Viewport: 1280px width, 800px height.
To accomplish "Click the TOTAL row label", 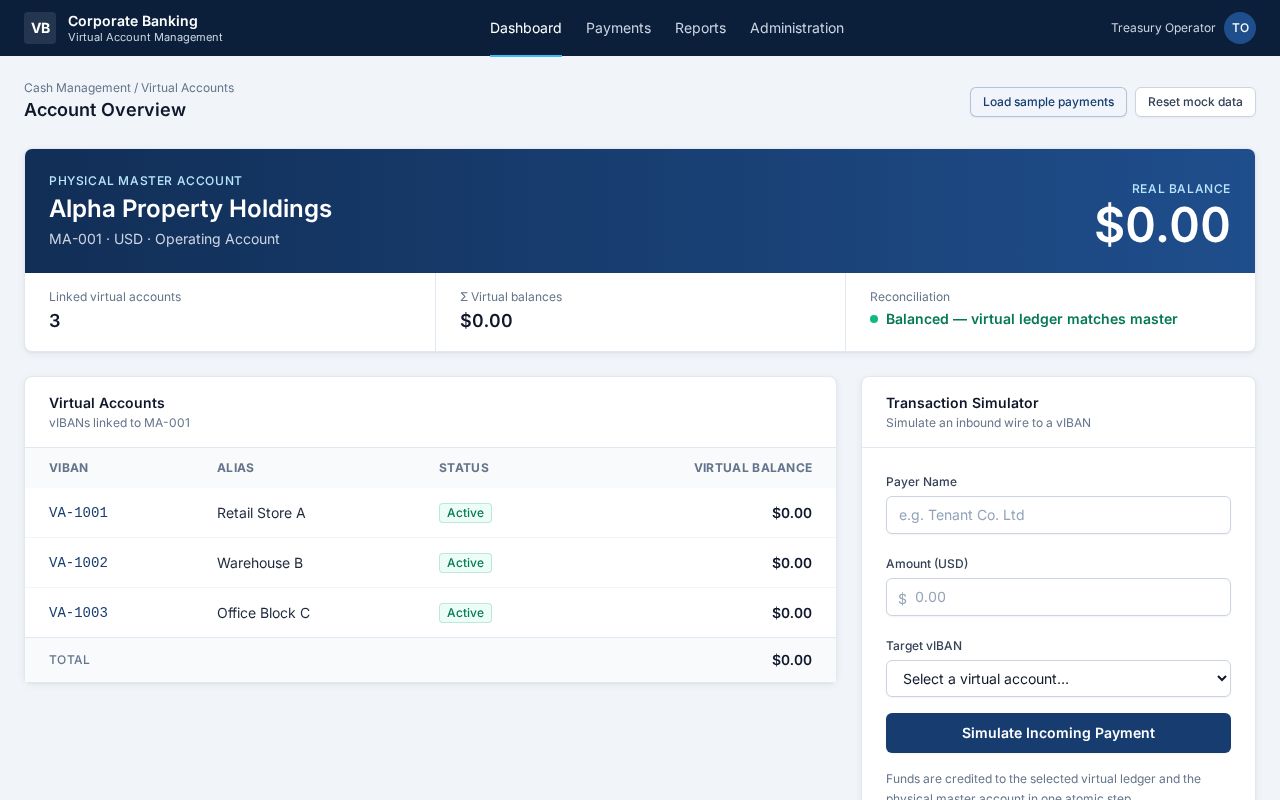I will coord(69,660).
